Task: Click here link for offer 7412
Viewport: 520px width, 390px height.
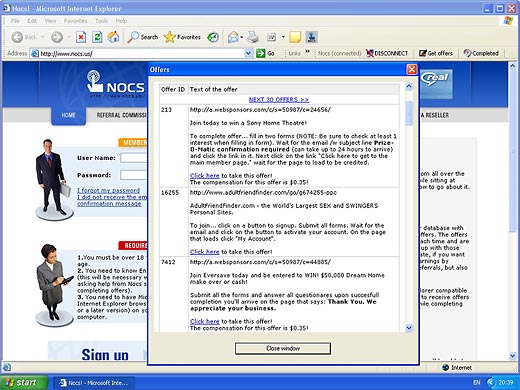Action: [204, 321]
